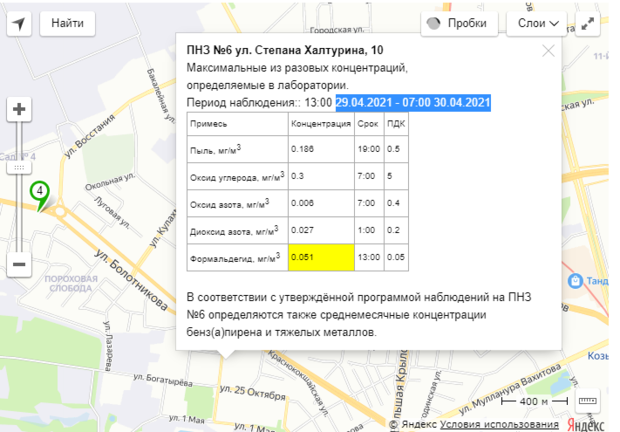The width and height of the screenshot is (620, 432).
Task: Expand the map to fullscreen
Action: click(x=589, y=23)
